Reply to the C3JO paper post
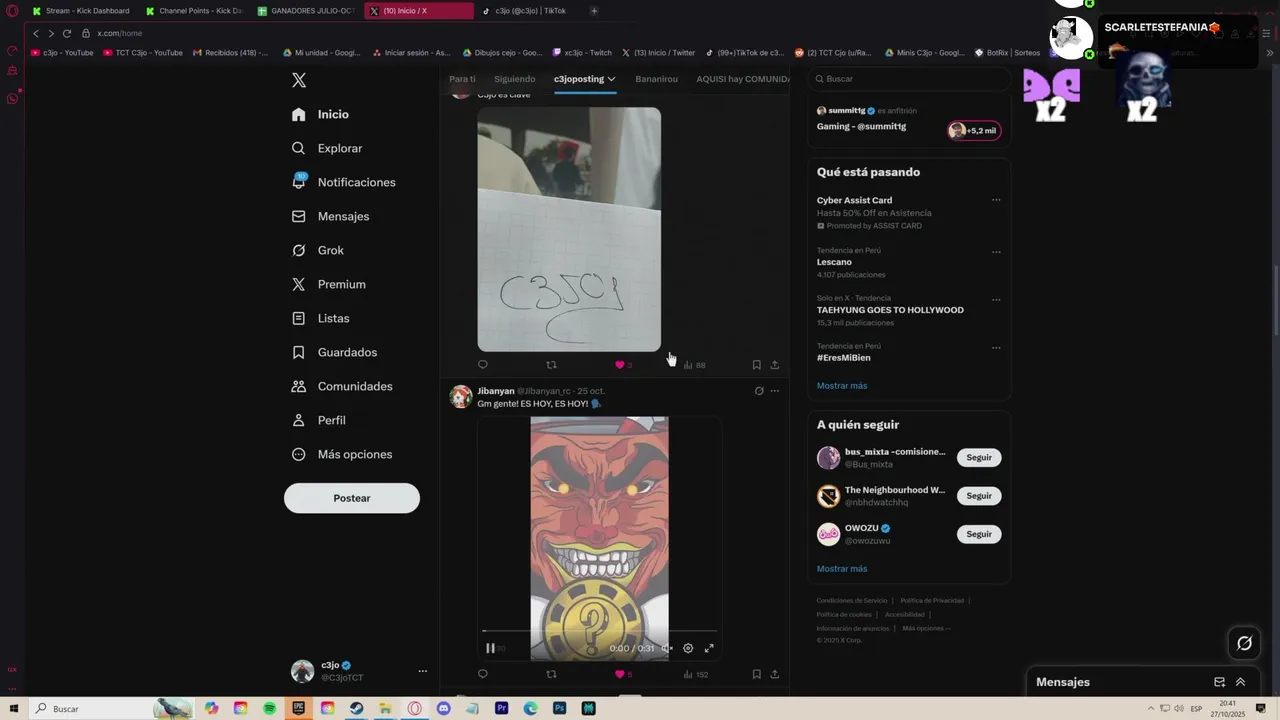 [x=483, y=365]
